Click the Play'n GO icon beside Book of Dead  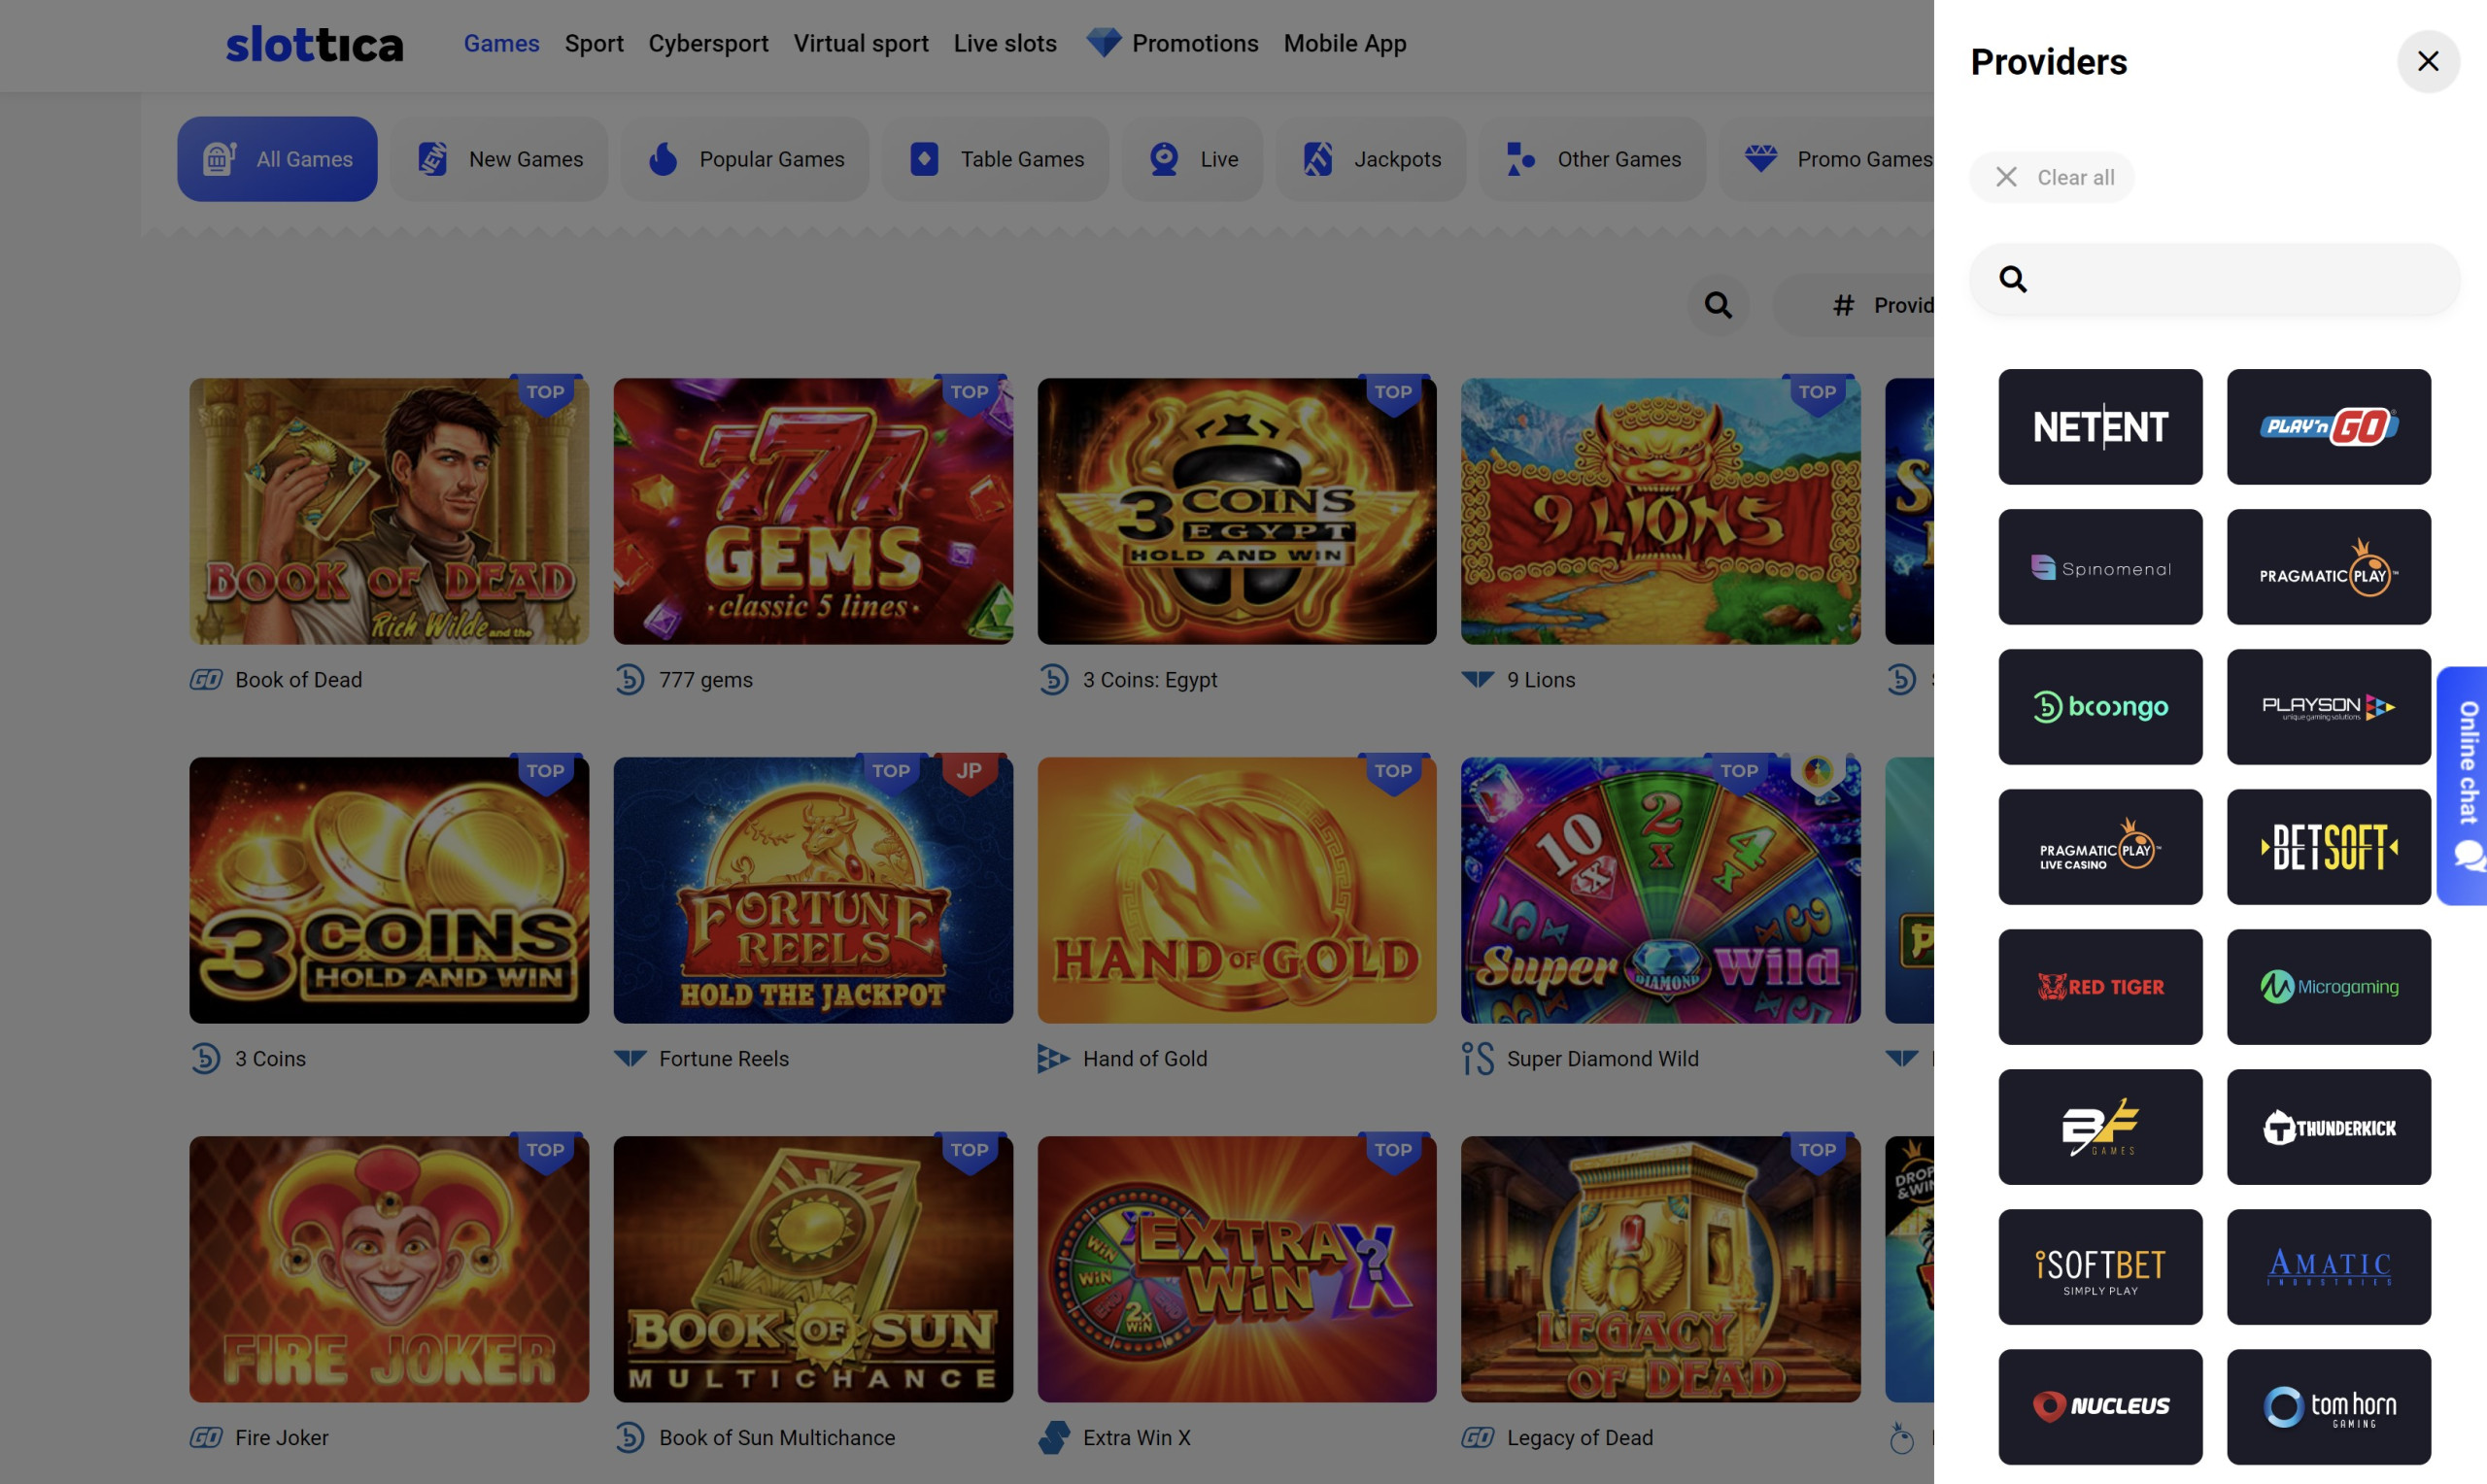[x=206, y=680]
